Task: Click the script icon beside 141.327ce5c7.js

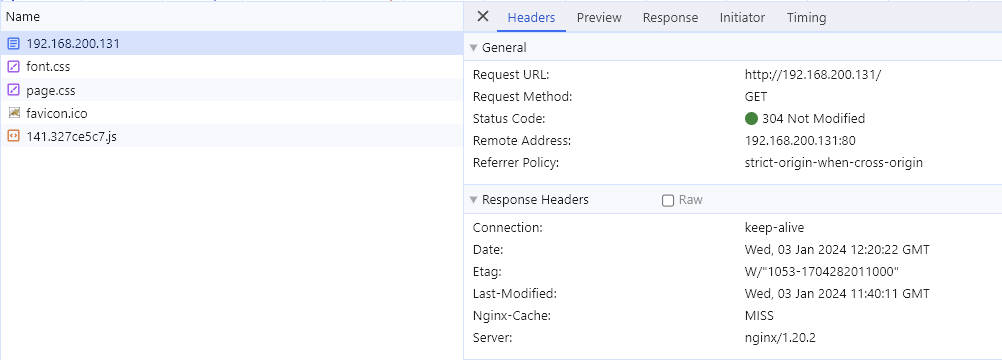Action: coord(13,136)
